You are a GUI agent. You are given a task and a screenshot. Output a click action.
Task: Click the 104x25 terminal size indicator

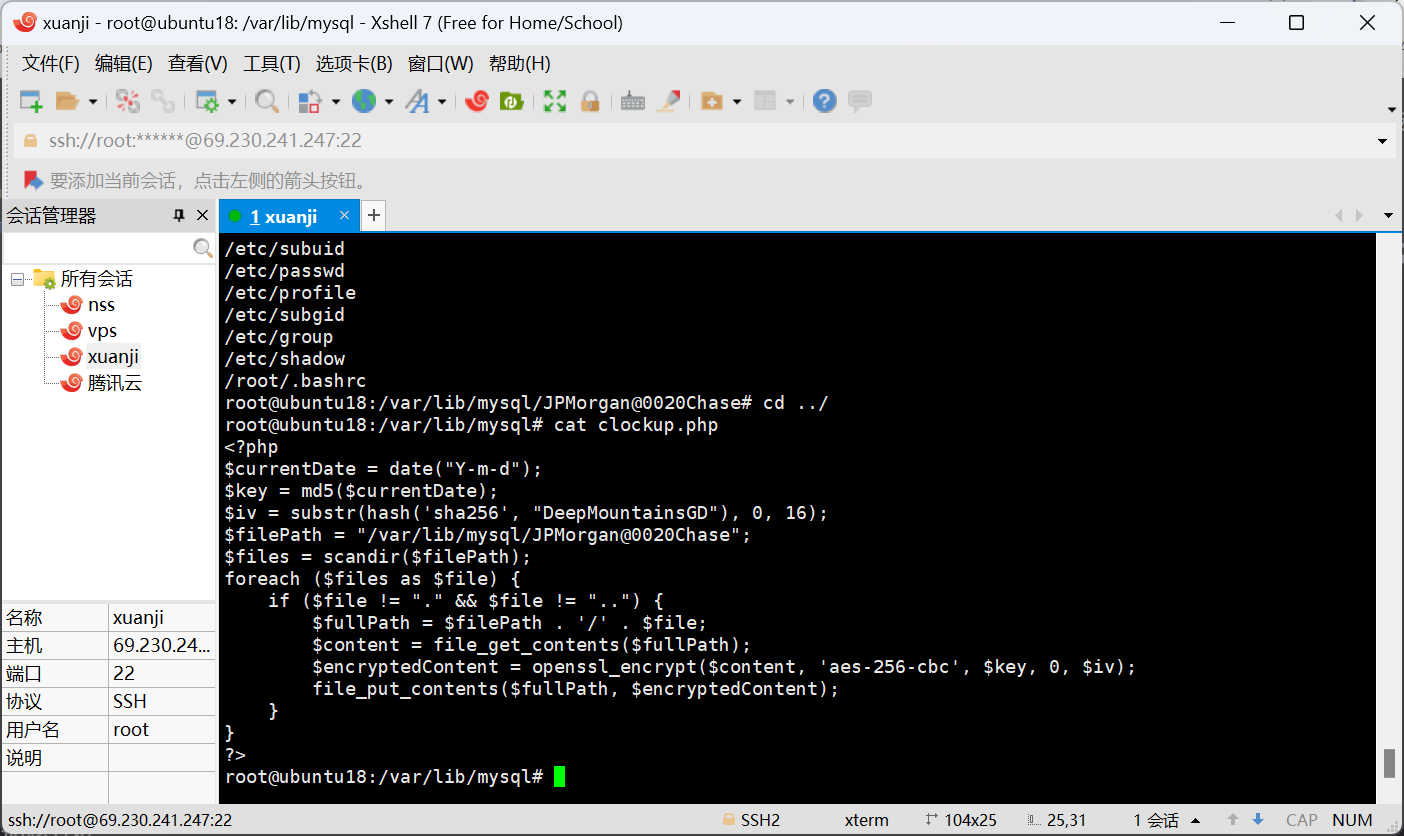click(961, 820)
